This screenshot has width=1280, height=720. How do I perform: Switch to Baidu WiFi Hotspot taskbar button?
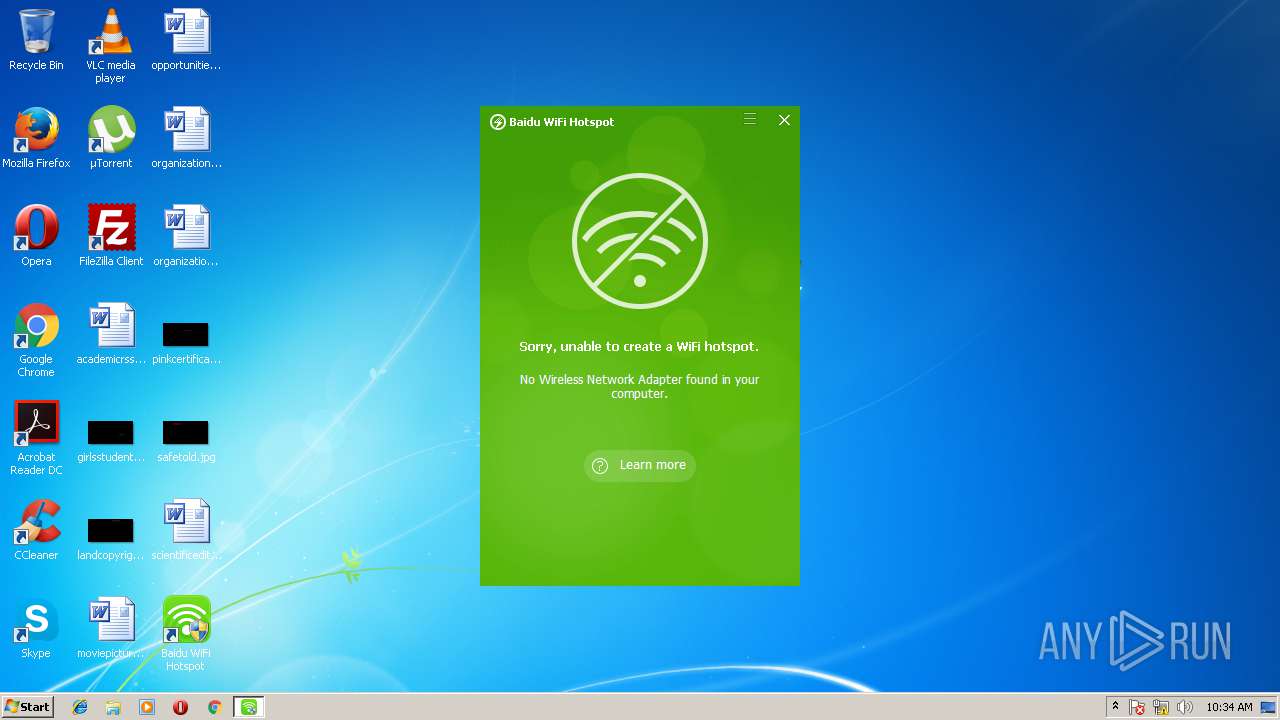pyautogui.click(x=249, y=707)
